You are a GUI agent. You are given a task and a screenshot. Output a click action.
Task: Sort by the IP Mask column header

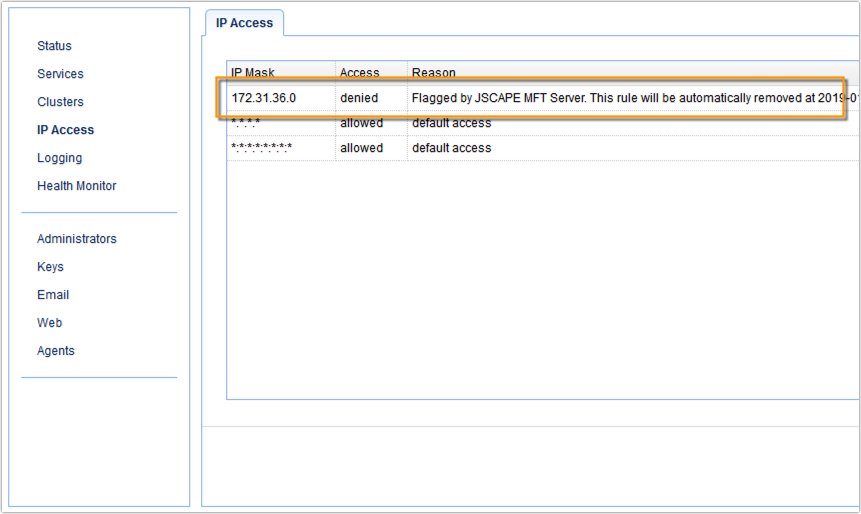point(253,73)
